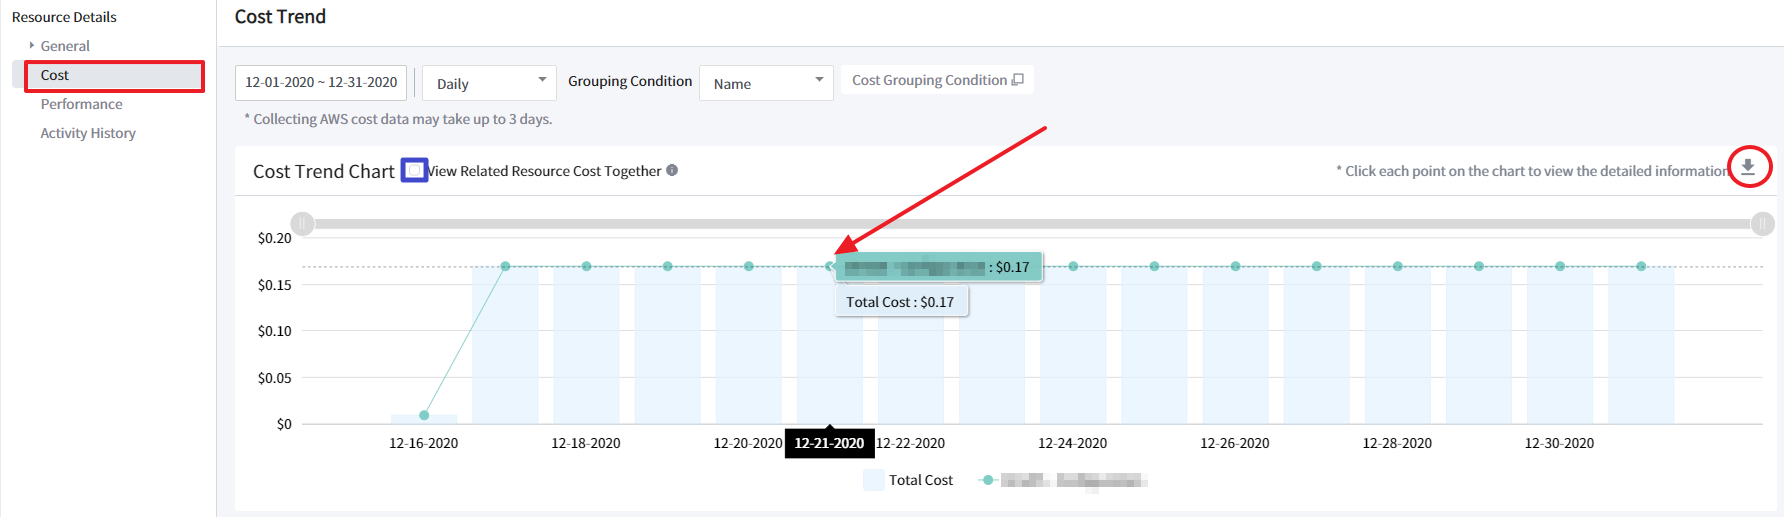Viewport: 1784px width, 517px height.
Task: Open the Name grouping condition dropdown
Action: 766,83
